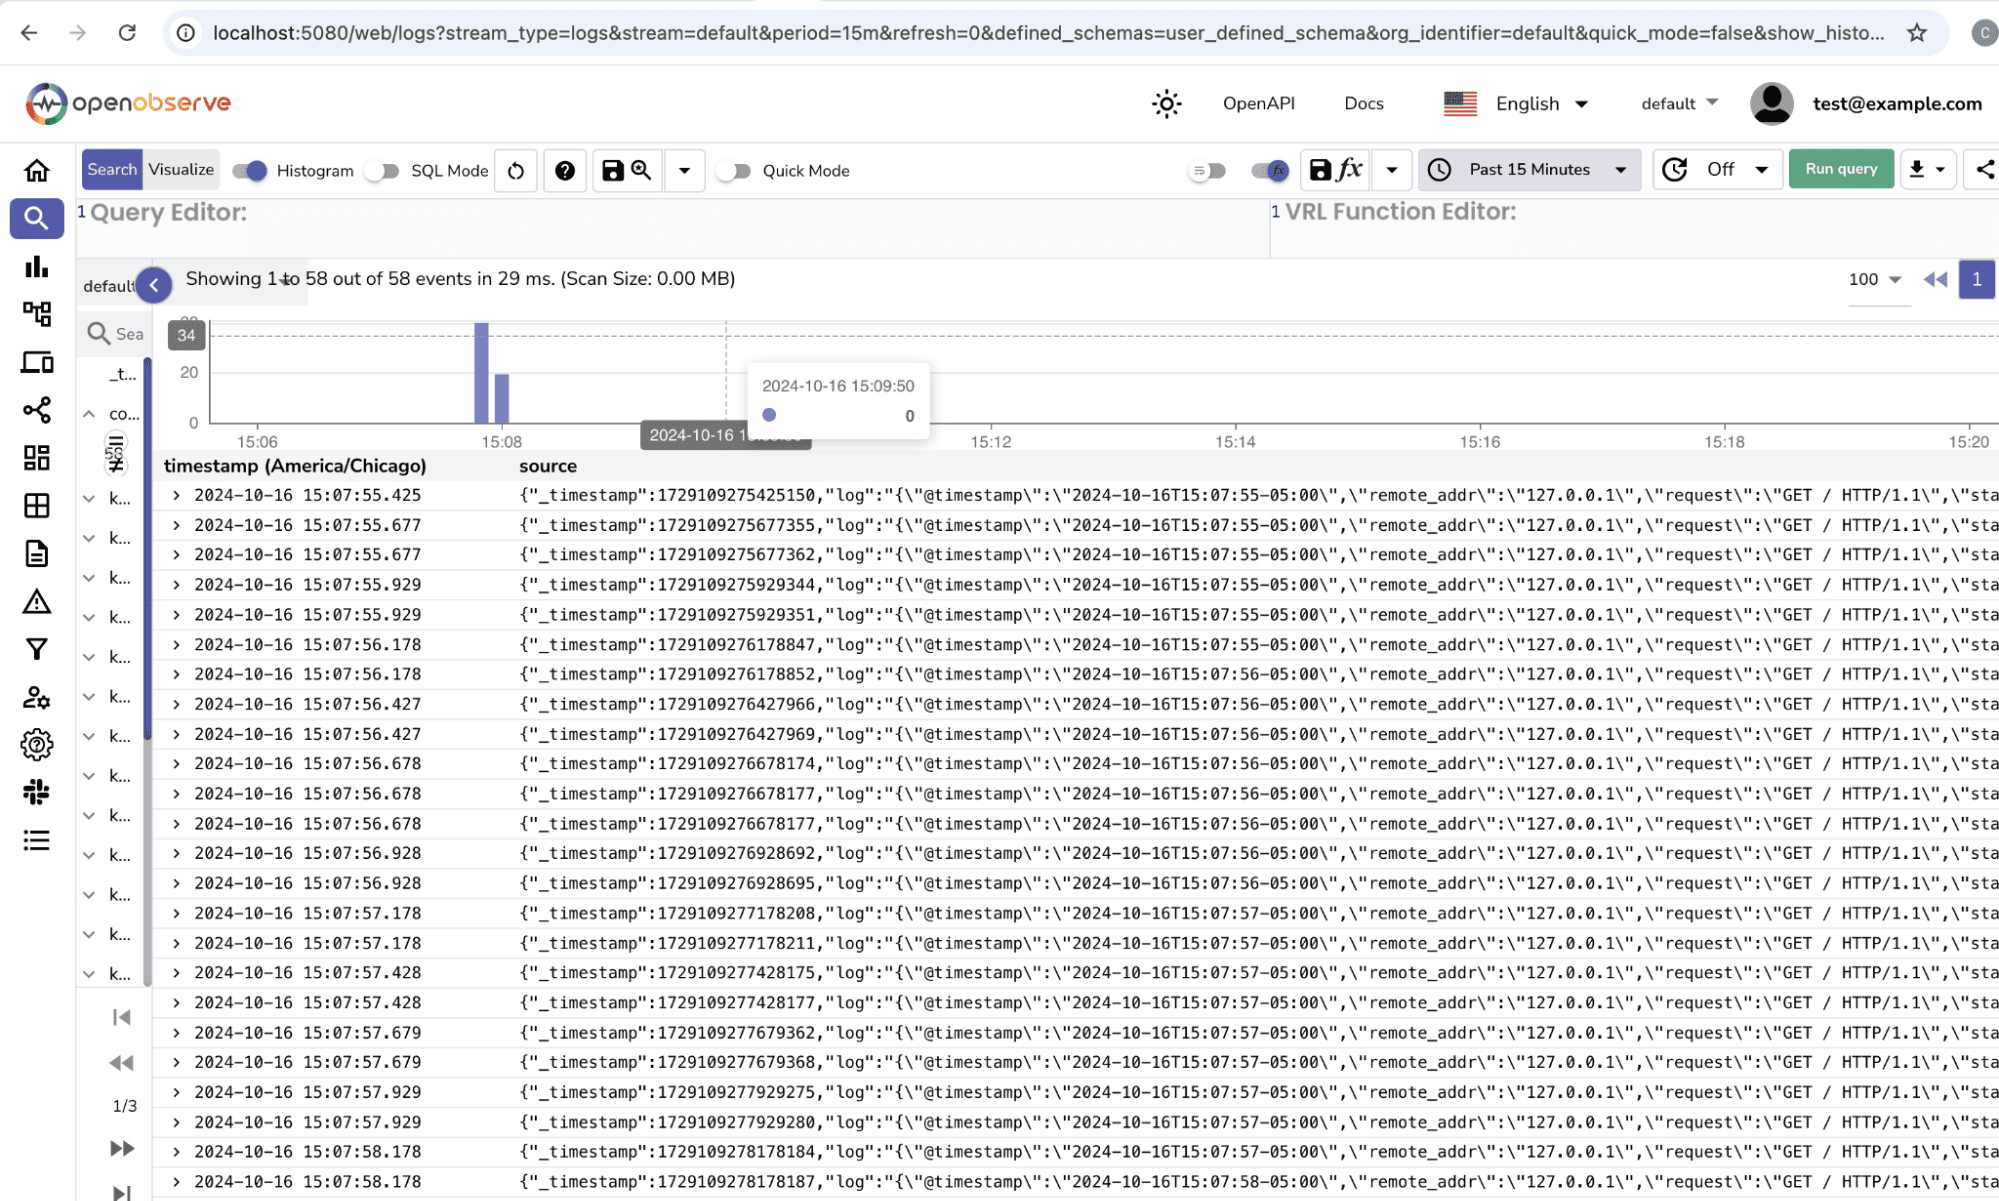Switch to the Visualize tab

180,169
